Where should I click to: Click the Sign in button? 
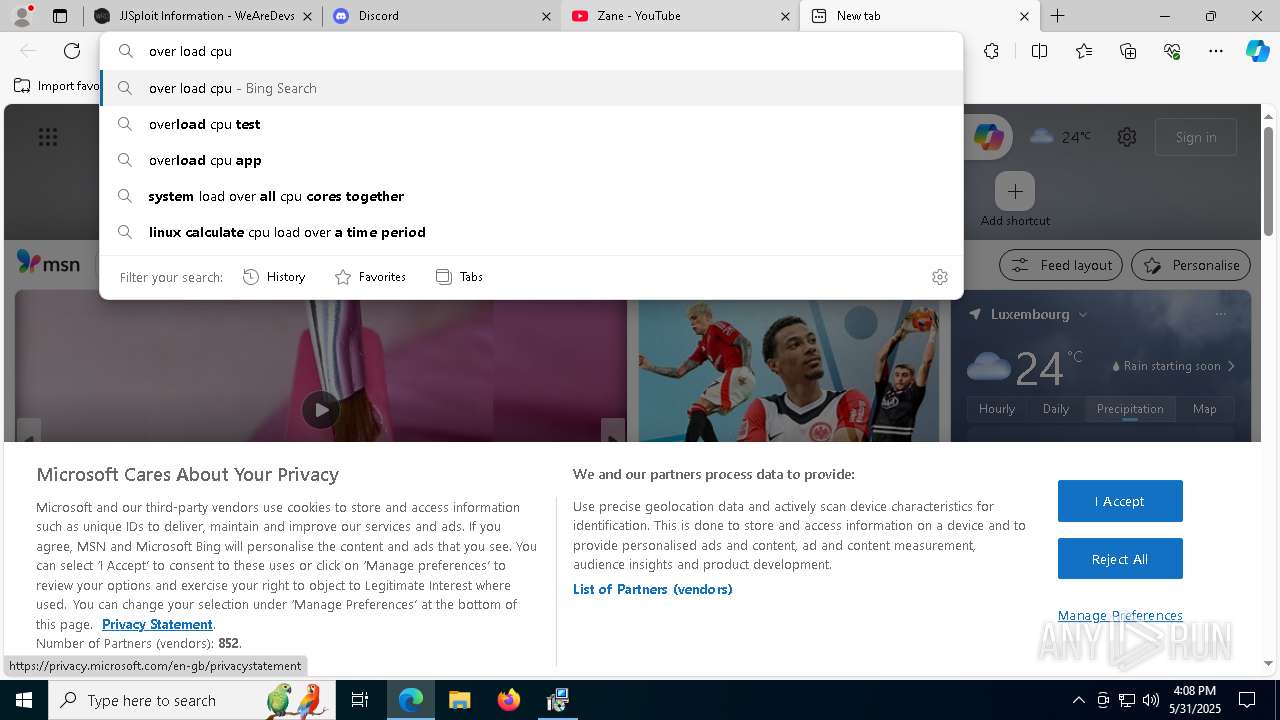pyautogui.click(x=1196, y=137)
